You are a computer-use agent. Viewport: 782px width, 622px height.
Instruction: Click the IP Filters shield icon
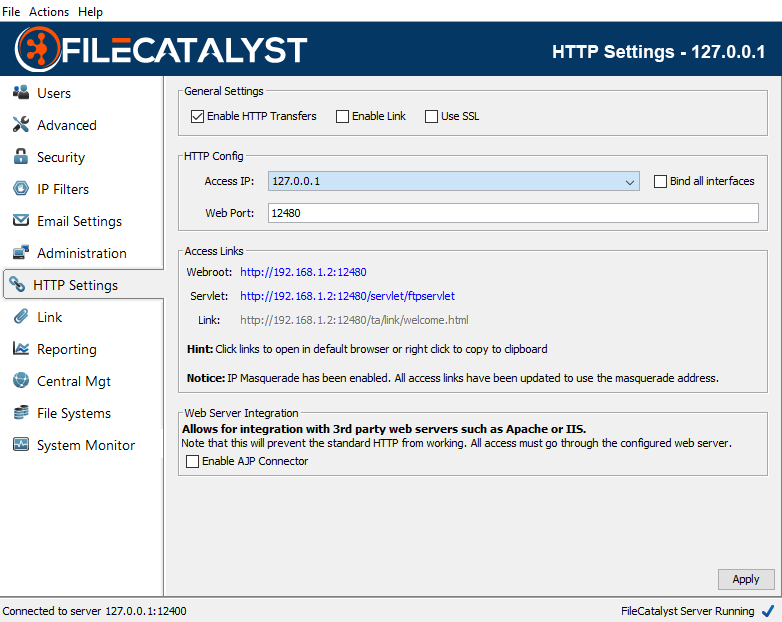(x=21, y=188)
